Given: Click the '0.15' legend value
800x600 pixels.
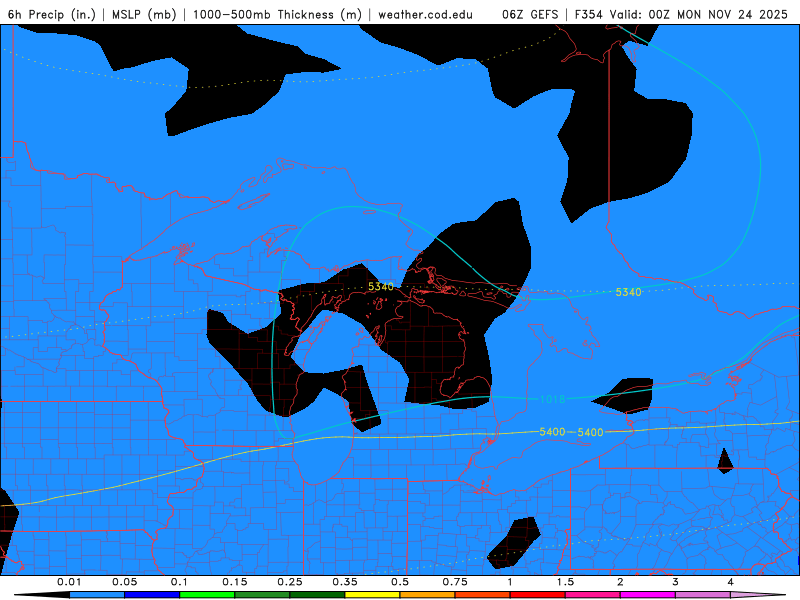Looking at the screenshot, I should click(x=235, y=582).
